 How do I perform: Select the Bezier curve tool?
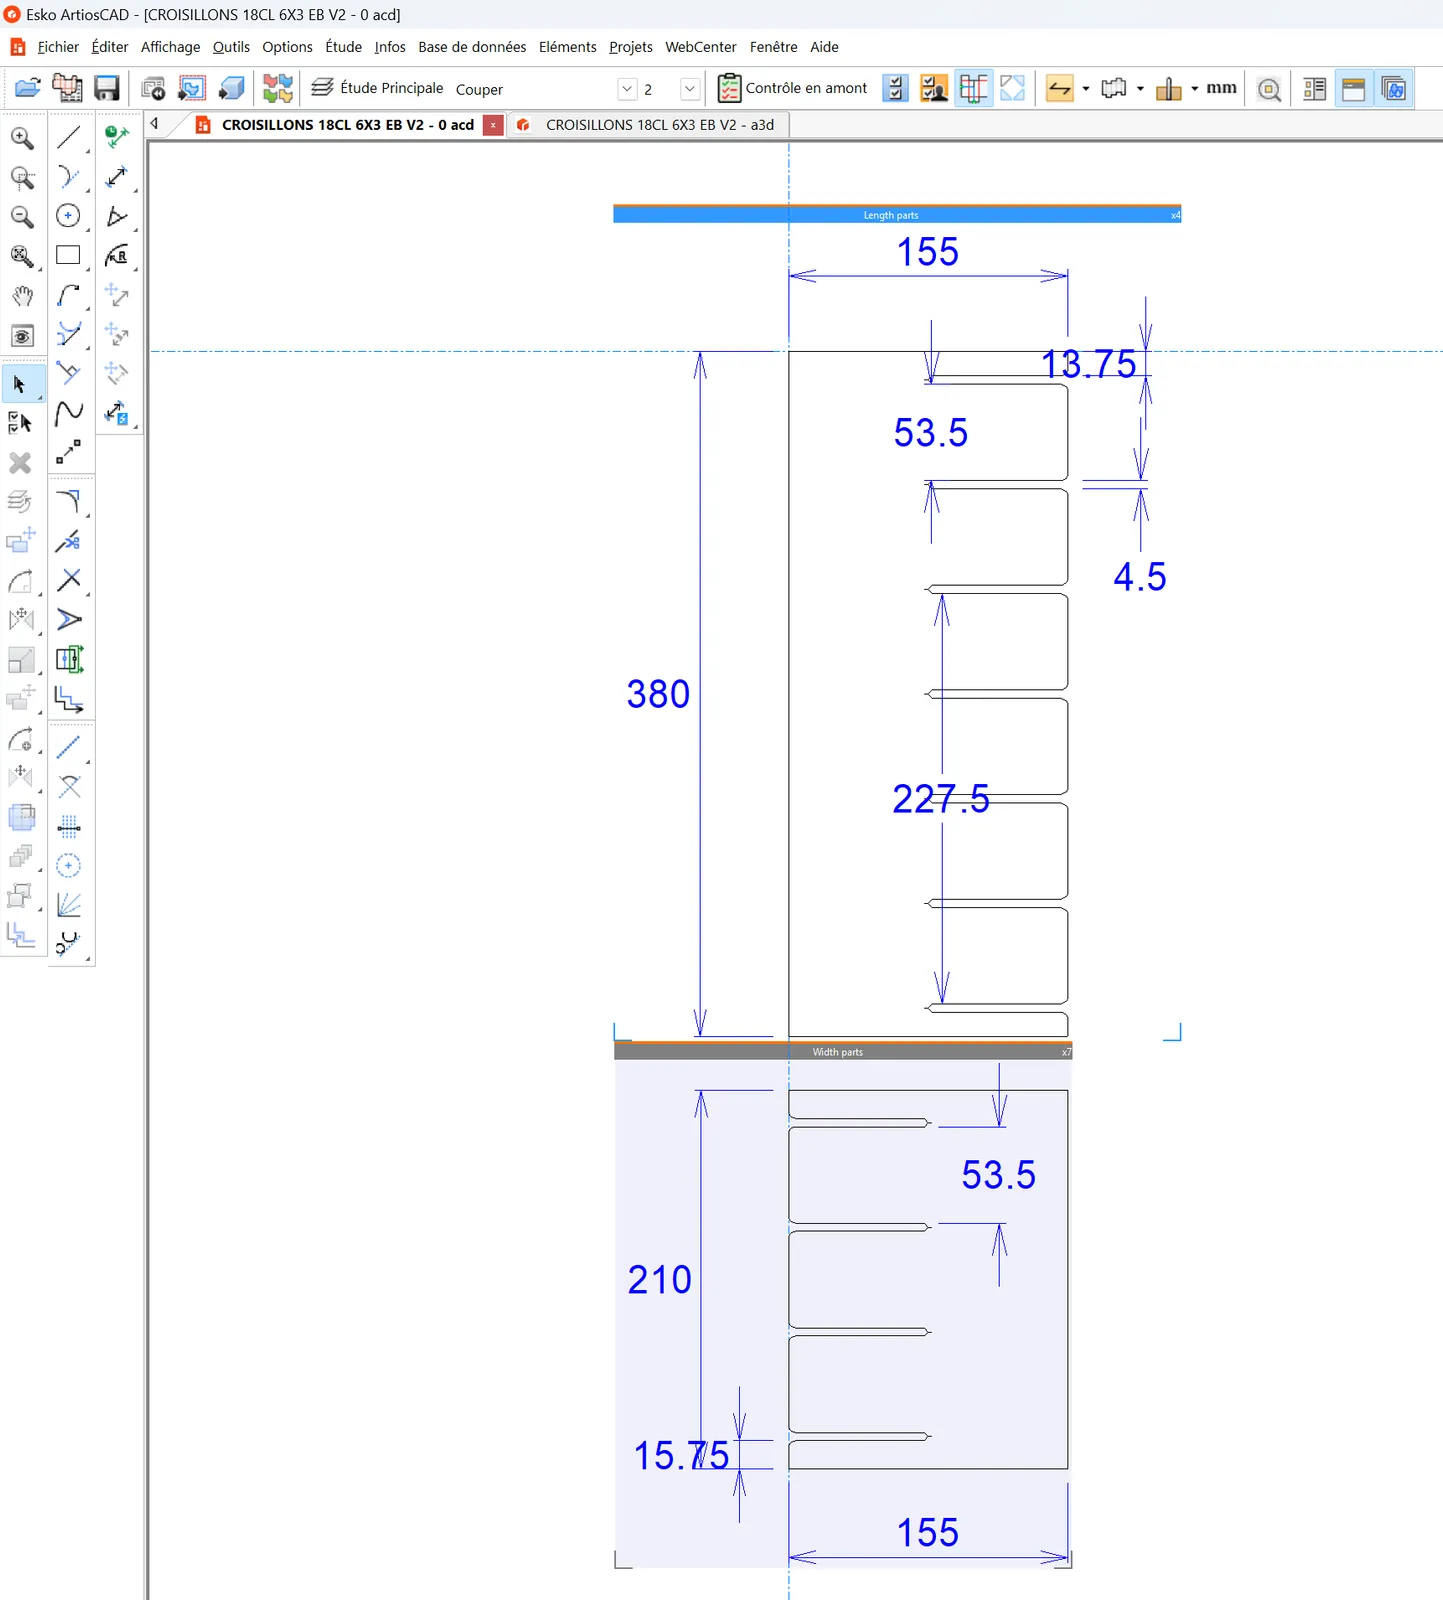(x=69, y=412)
